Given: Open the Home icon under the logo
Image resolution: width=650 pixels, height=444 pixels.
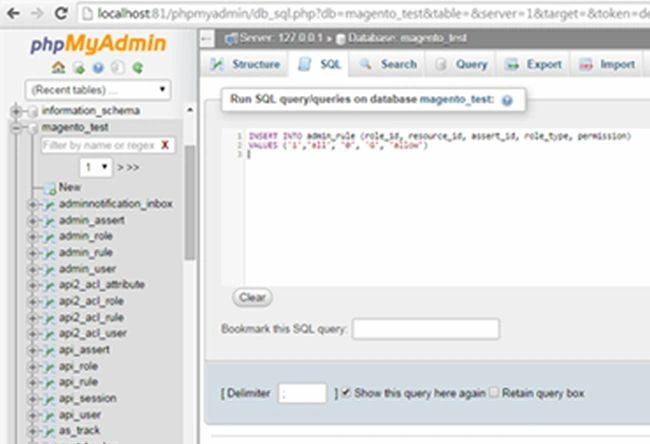Looking at the screenshot, I should click(x=58, y=67).
